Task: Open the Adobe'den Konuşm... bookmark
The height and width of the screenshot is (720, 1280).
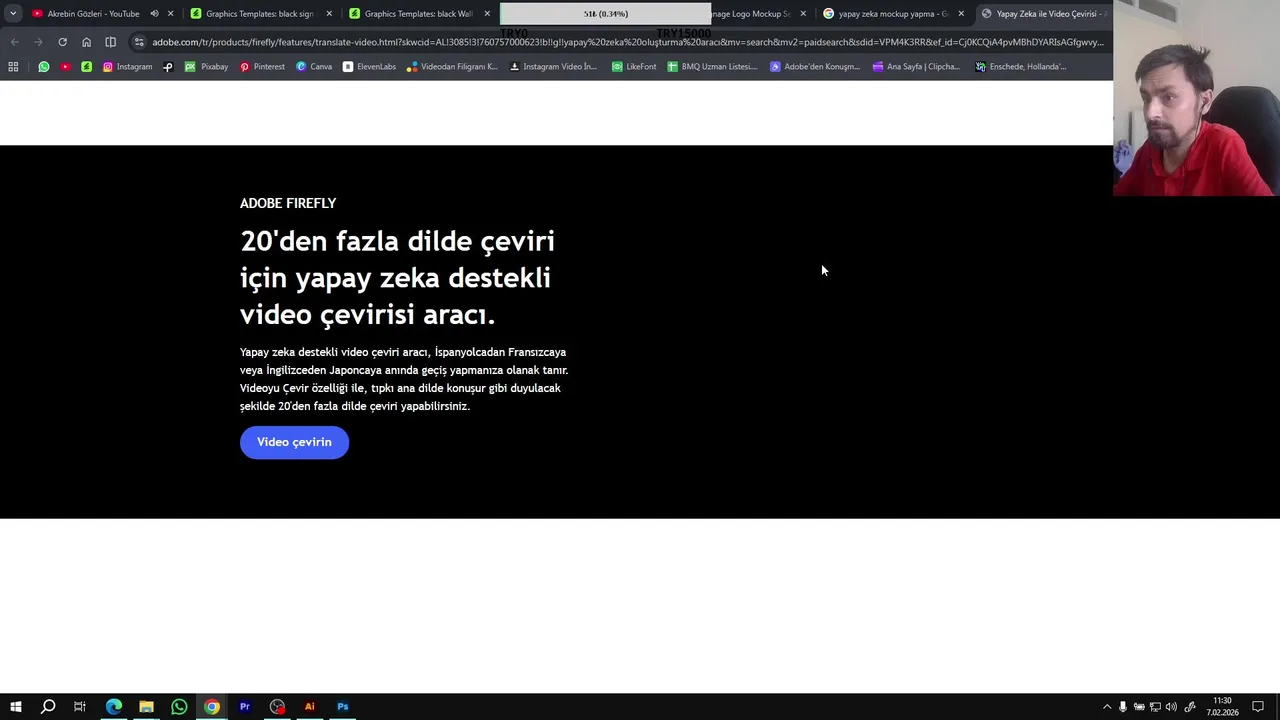Action: (815, 67)
